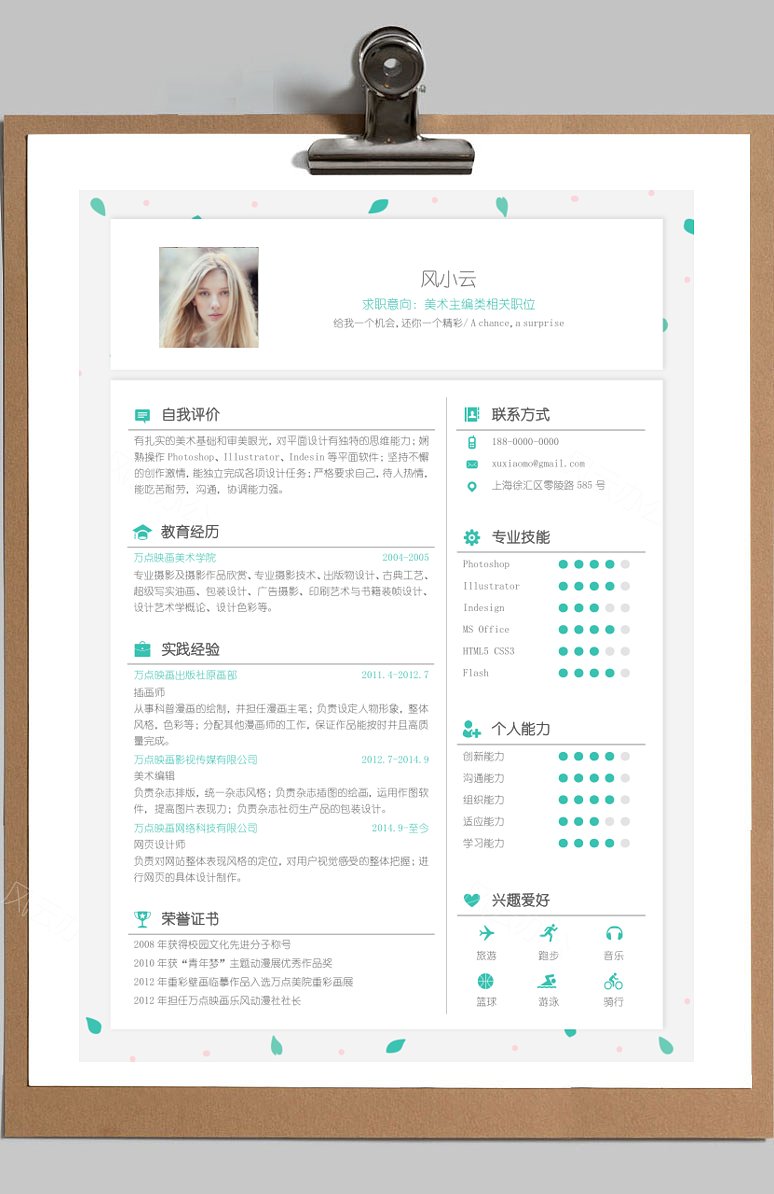Click the company 万点映画网络科技有限公司
This screenshot has width=774, height=1194.
pyautogui.click(x=196, y=828)
